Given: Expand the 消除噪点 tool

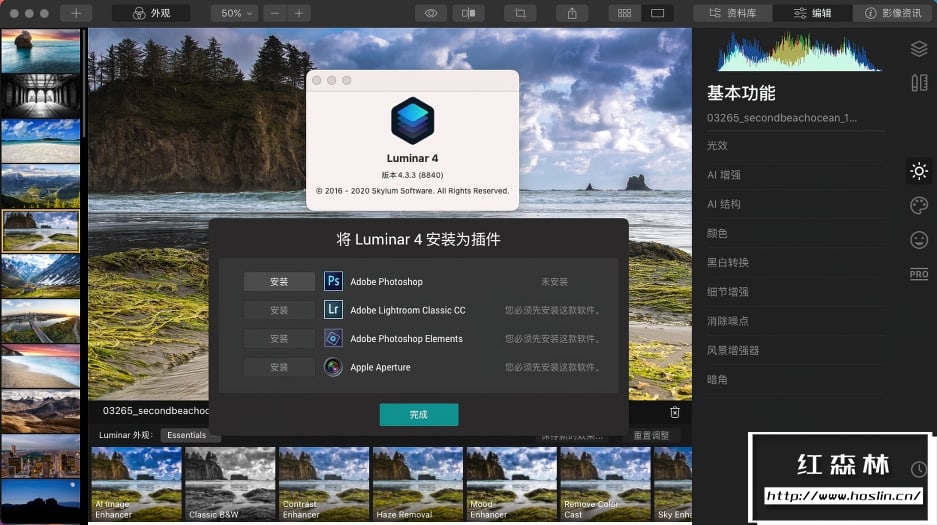Looking at the screenshot, I should 796,321.
